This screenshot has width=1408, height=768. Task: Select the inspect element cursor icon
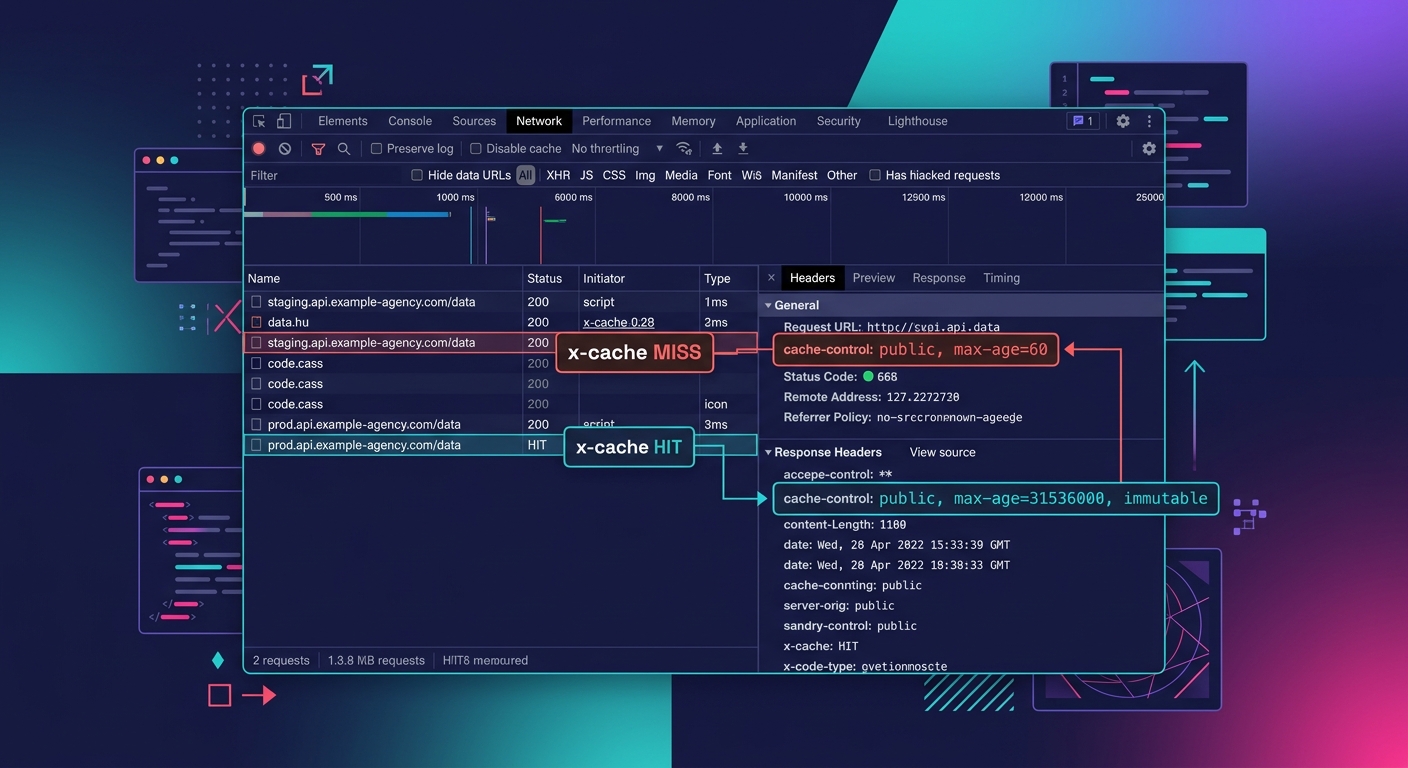pyautogui.click(x=259, y=121)
